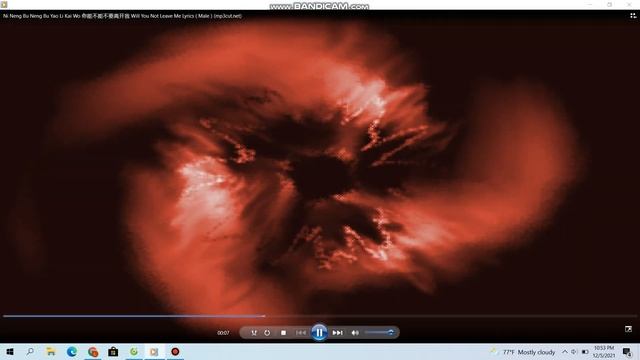Open Google Chrome from the taskbar
Screen dimensions: 640x360
tap(93, 352)
